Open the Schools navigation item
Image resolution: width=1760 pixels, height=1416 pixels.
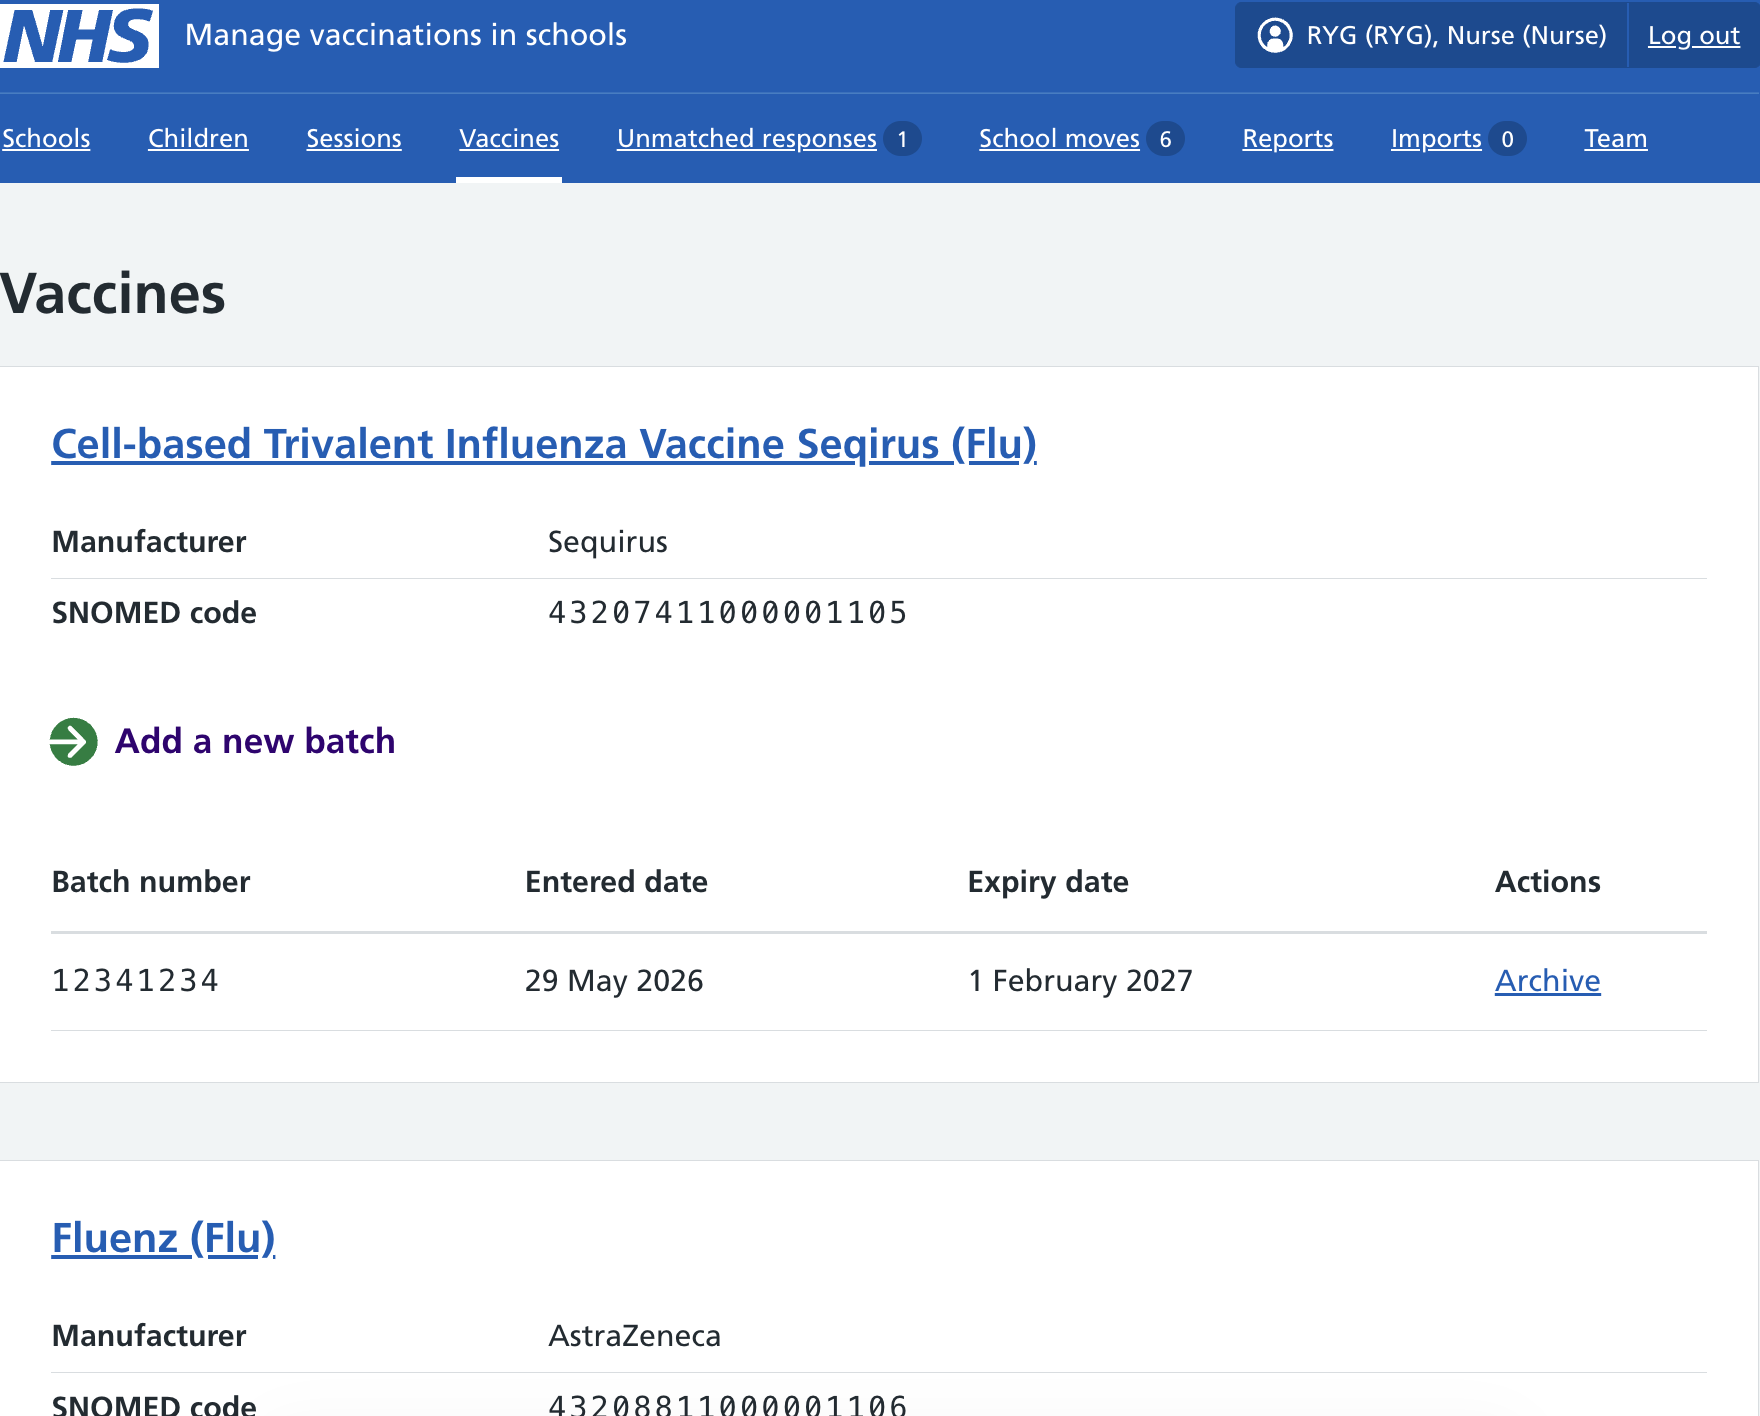[46, 138]
